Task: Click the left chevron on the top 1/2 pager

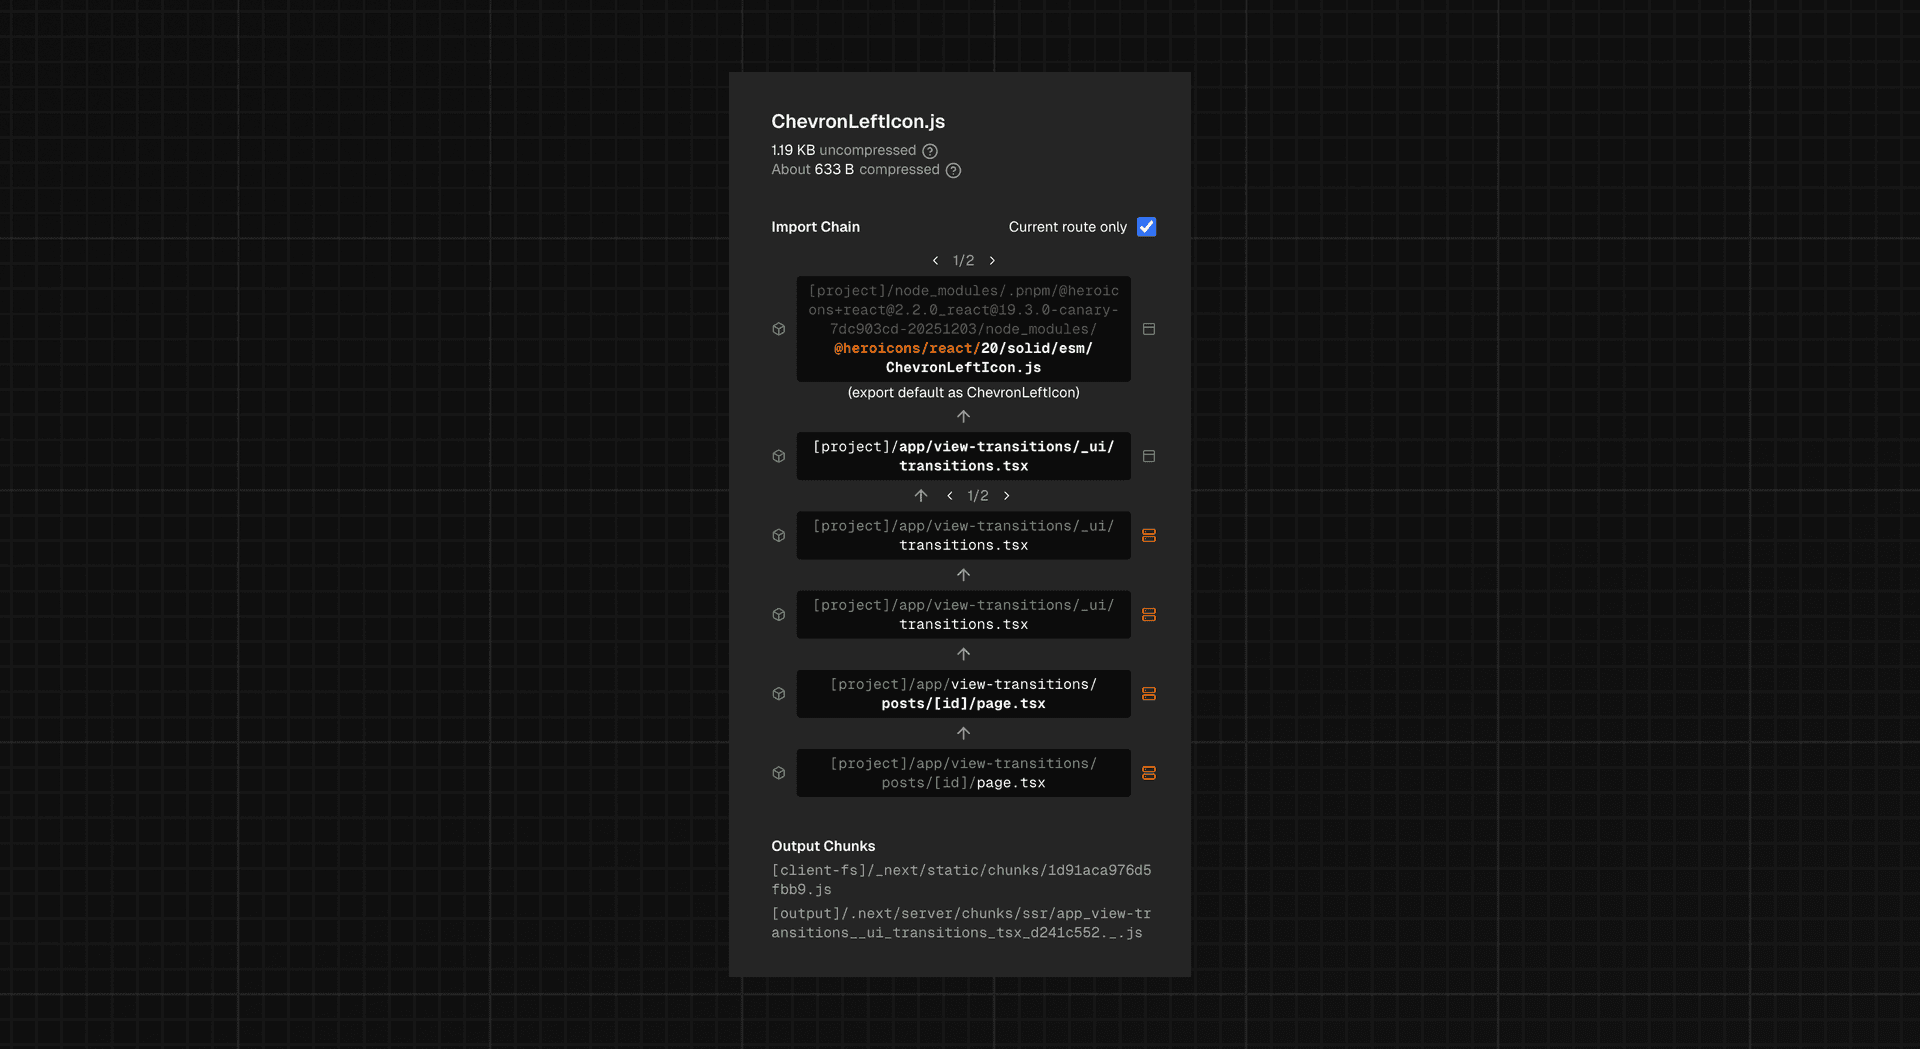Action: click(x=935, y=260)
